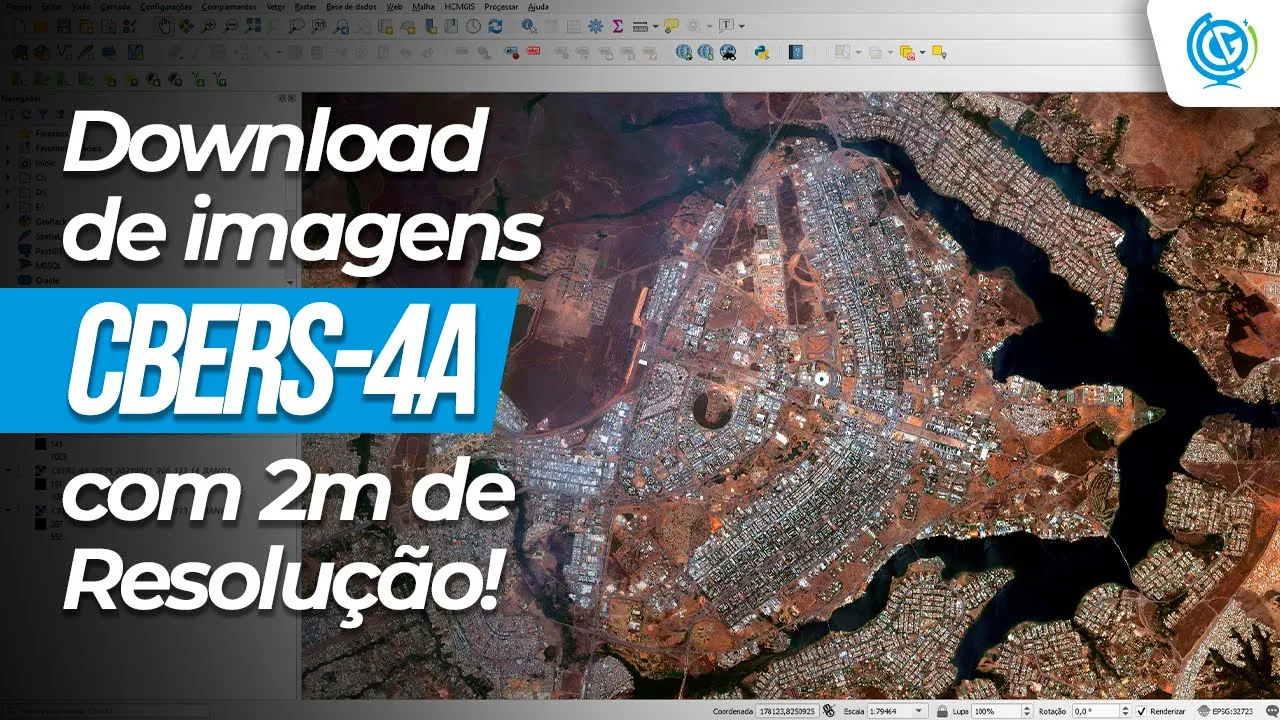Screen dimensions: 1280x720
Task: Select the Pan Map hand tool
Action: coord(164,26)
